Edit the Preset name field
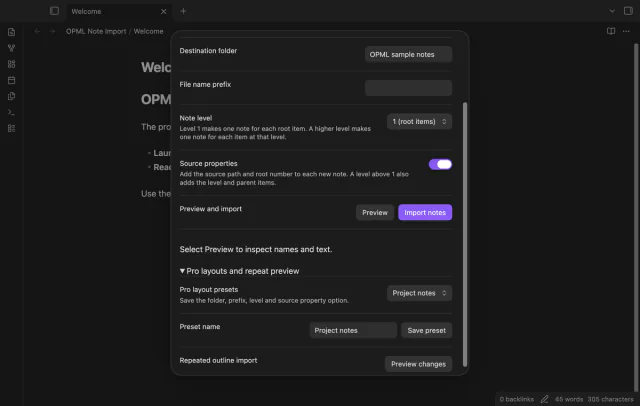640x406 pixels. click(353, 330)
